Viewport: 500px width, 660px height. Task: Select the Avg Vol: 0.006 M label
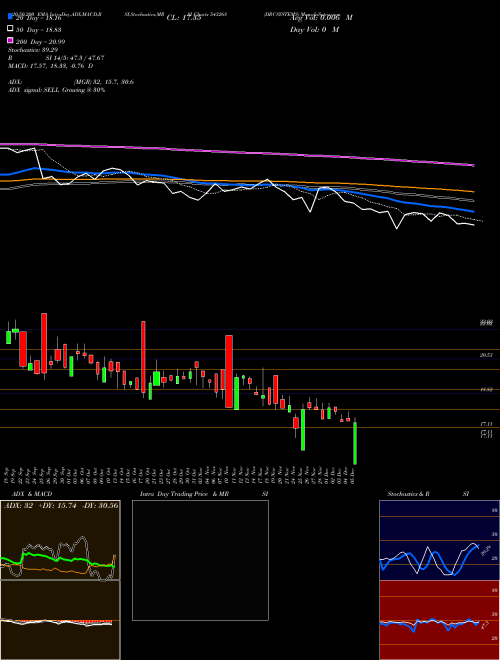point(321,18)
